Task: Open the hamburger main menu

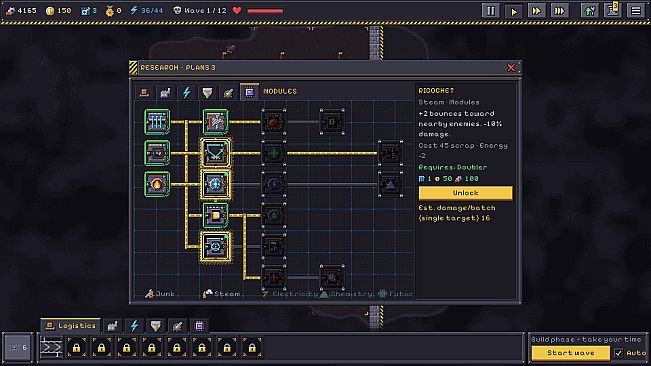Action: pos(636,10)
